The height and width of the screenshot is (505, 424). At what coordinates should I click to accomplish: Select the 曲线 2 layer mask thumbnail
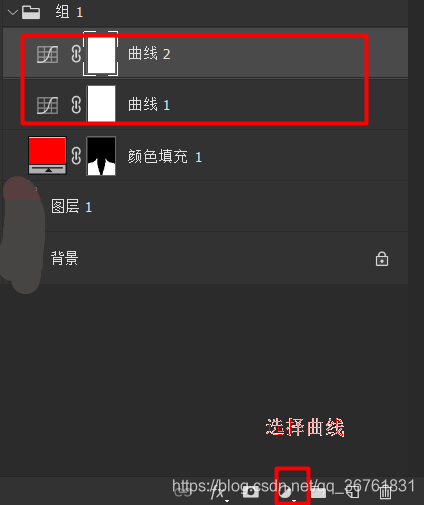pyautogui.click(x=101, y=53)
